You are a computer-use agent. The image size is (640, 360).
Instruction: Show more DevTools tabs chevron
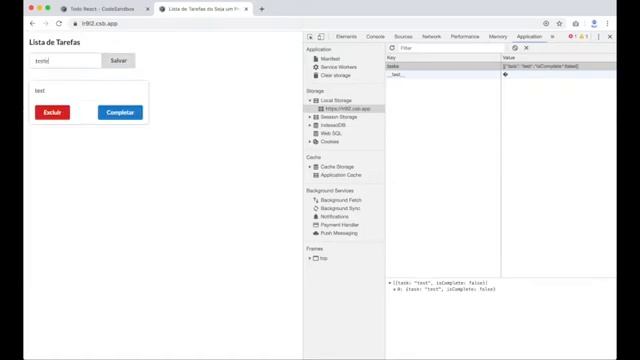click(552, 37)
